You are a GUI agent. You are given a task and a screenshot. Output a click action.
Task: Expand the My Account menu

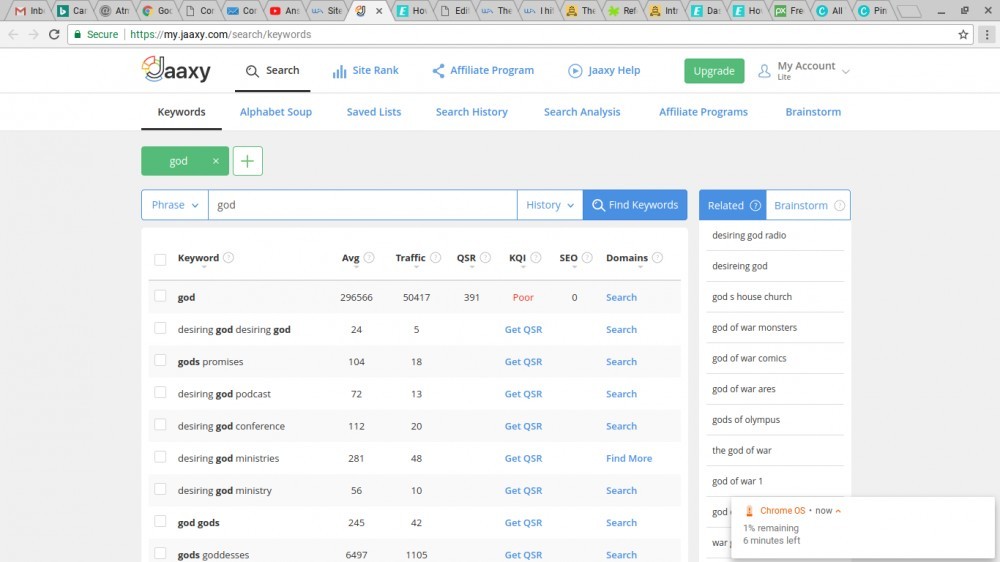click(x=846, y=71)
